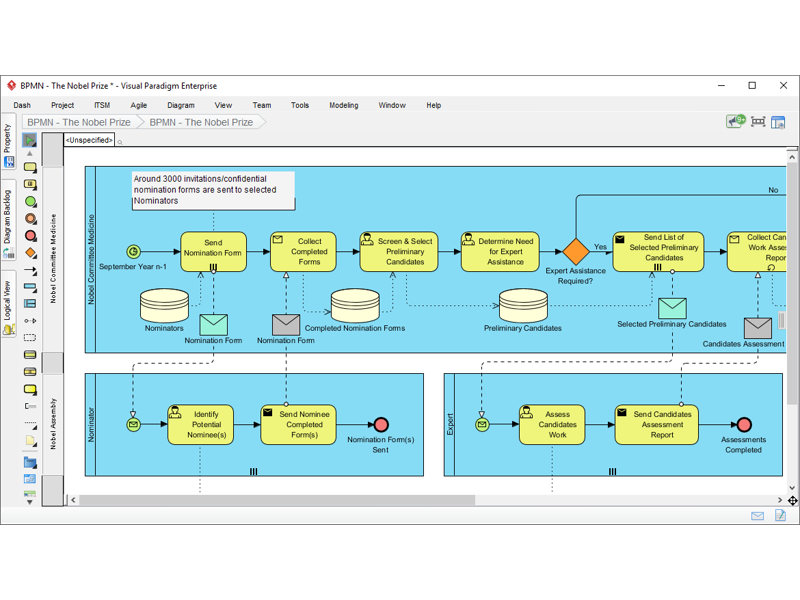Open the Window menu
800x600 pixels.
392,105
